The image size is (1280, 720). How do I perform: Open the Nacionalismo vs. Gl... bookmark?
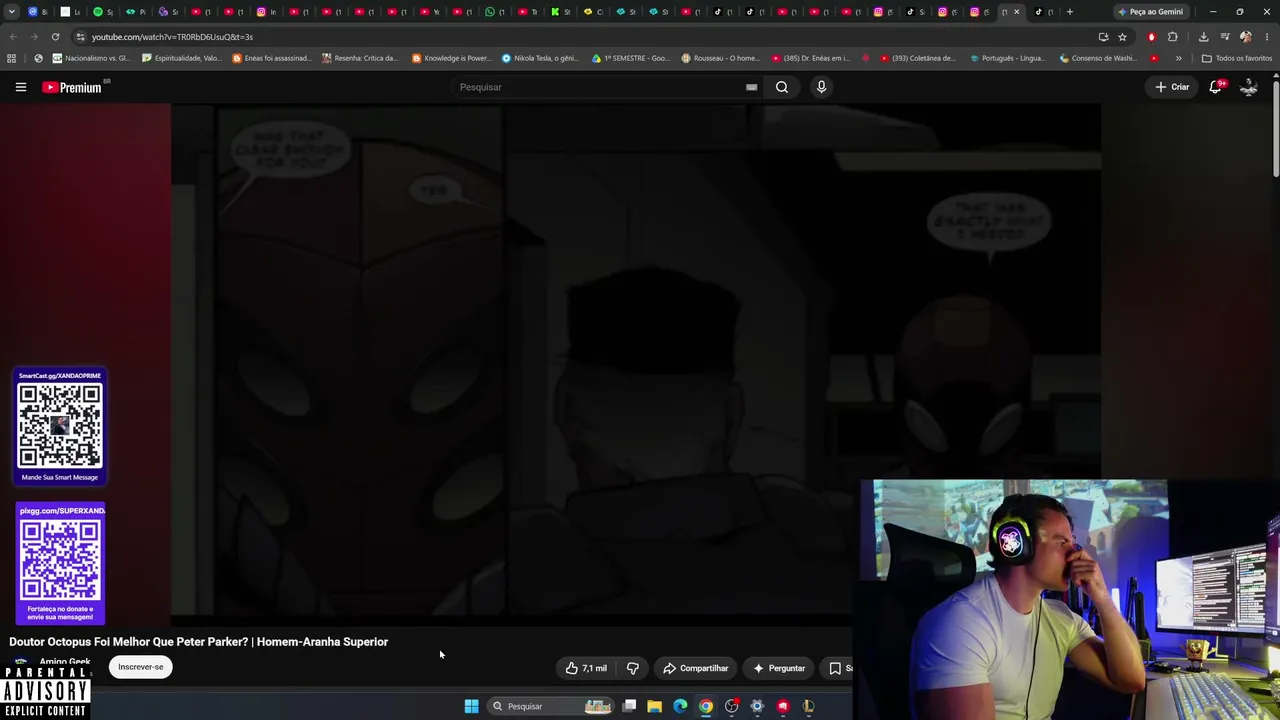coord(90,58)
